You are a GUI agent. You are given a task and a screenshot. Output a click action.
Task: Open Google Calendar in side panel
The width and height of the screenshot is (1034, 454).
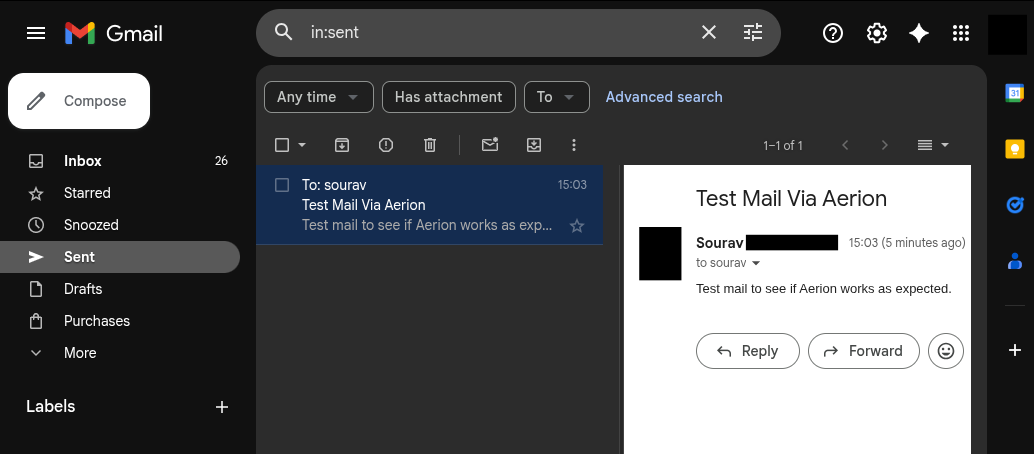1014,93
